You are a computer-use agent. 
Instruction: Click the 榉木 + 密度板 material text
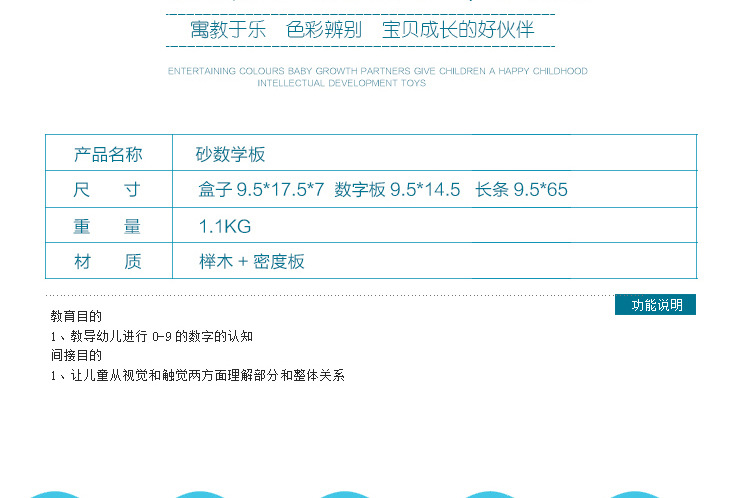(252, 262)
